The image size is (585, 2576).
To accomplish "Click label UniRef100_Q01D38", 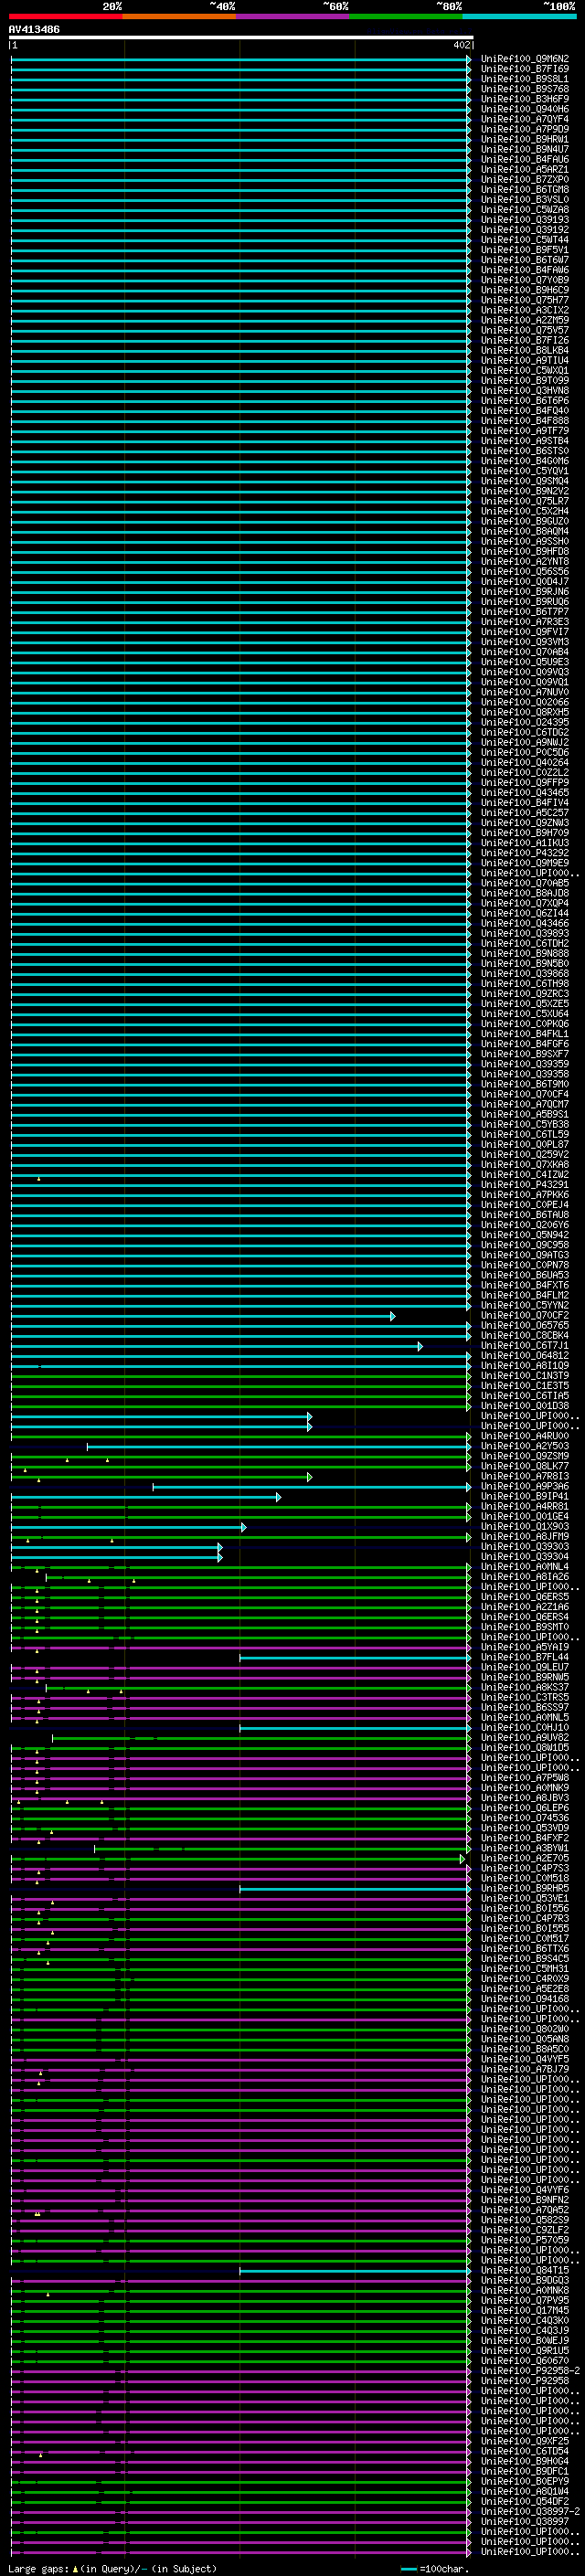I will click(x=525, y=1406).
